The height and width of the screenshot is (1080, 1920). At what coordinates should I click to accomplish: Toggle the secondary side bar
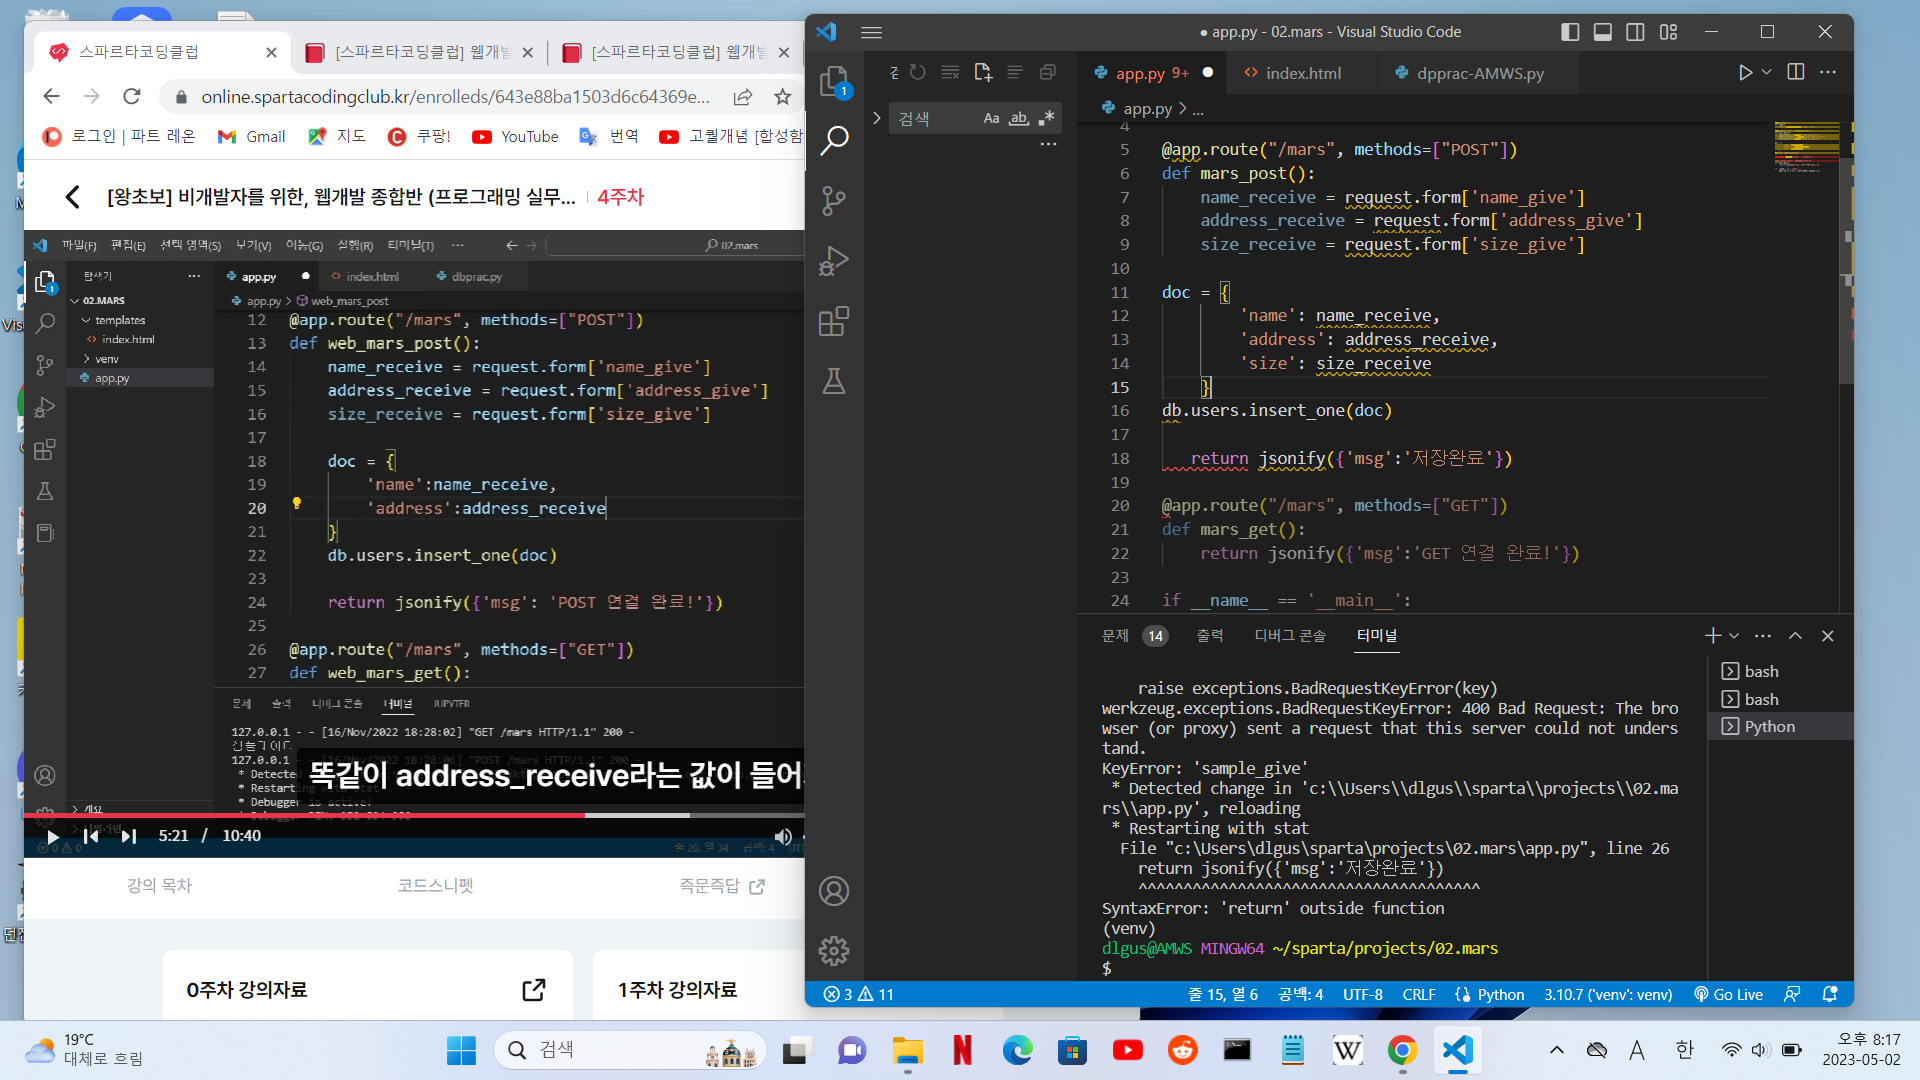(1635, 32)
